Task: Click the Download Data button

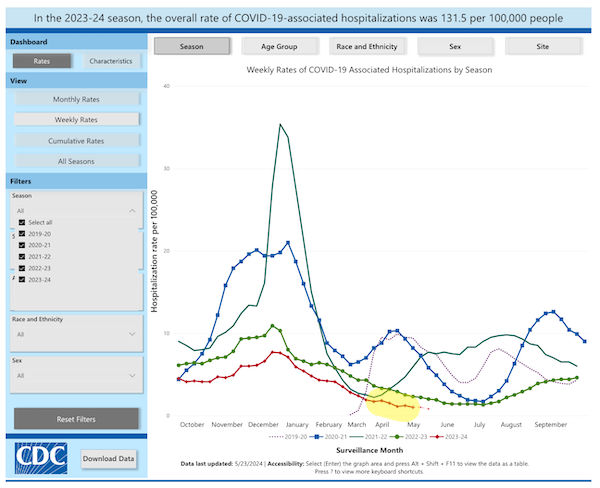Action: tap(109, 459)
